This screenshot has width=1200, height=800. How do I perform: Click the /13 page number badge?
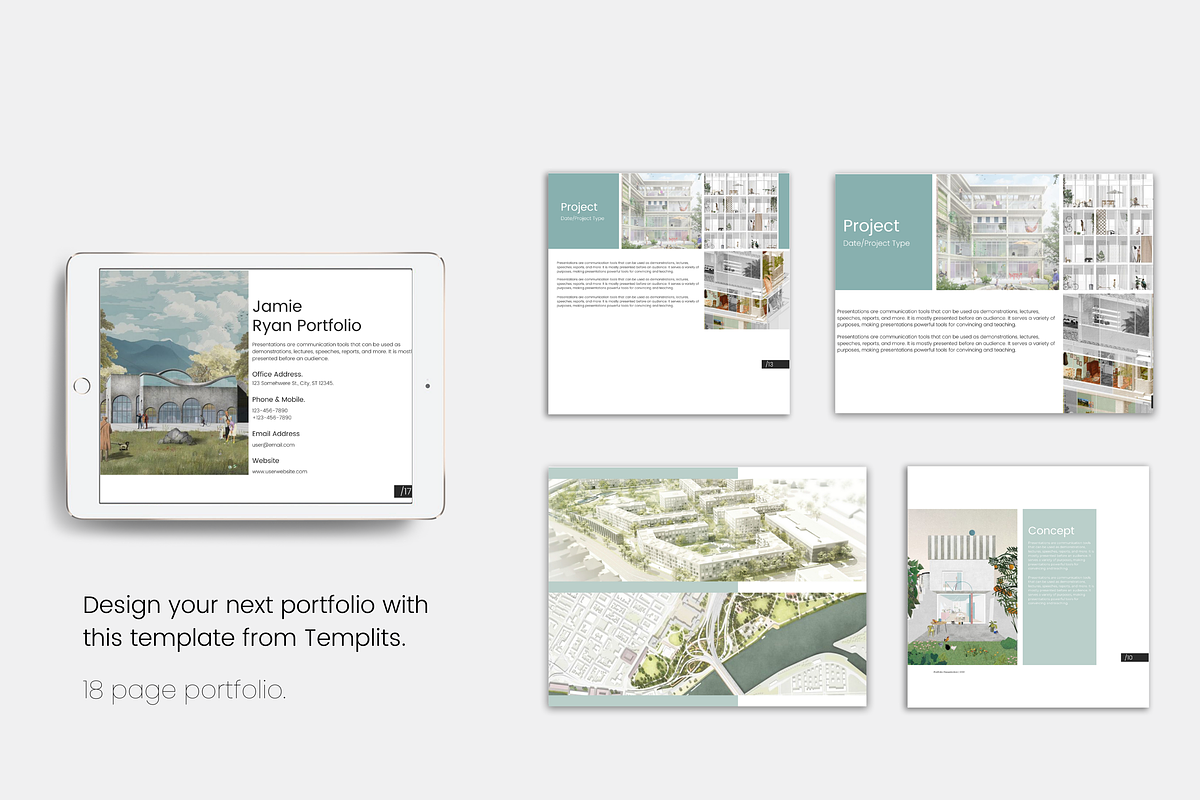(776, 364)
